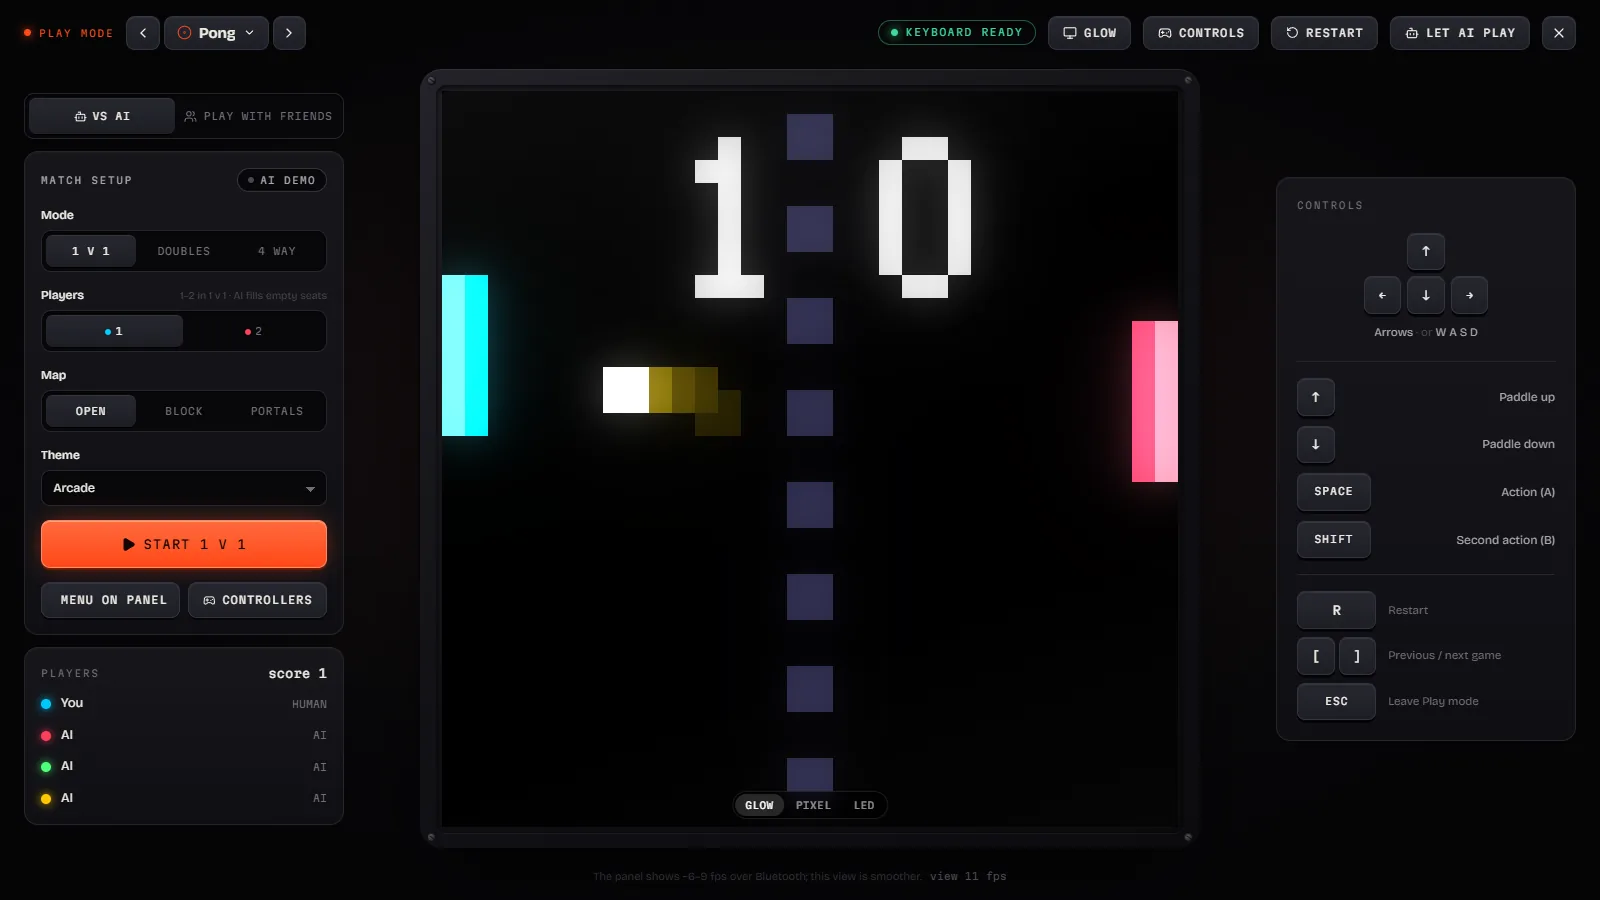The width and height of the screenshot is (1600, 900).
Task: Select the Portals map
Action: [277, 411]
